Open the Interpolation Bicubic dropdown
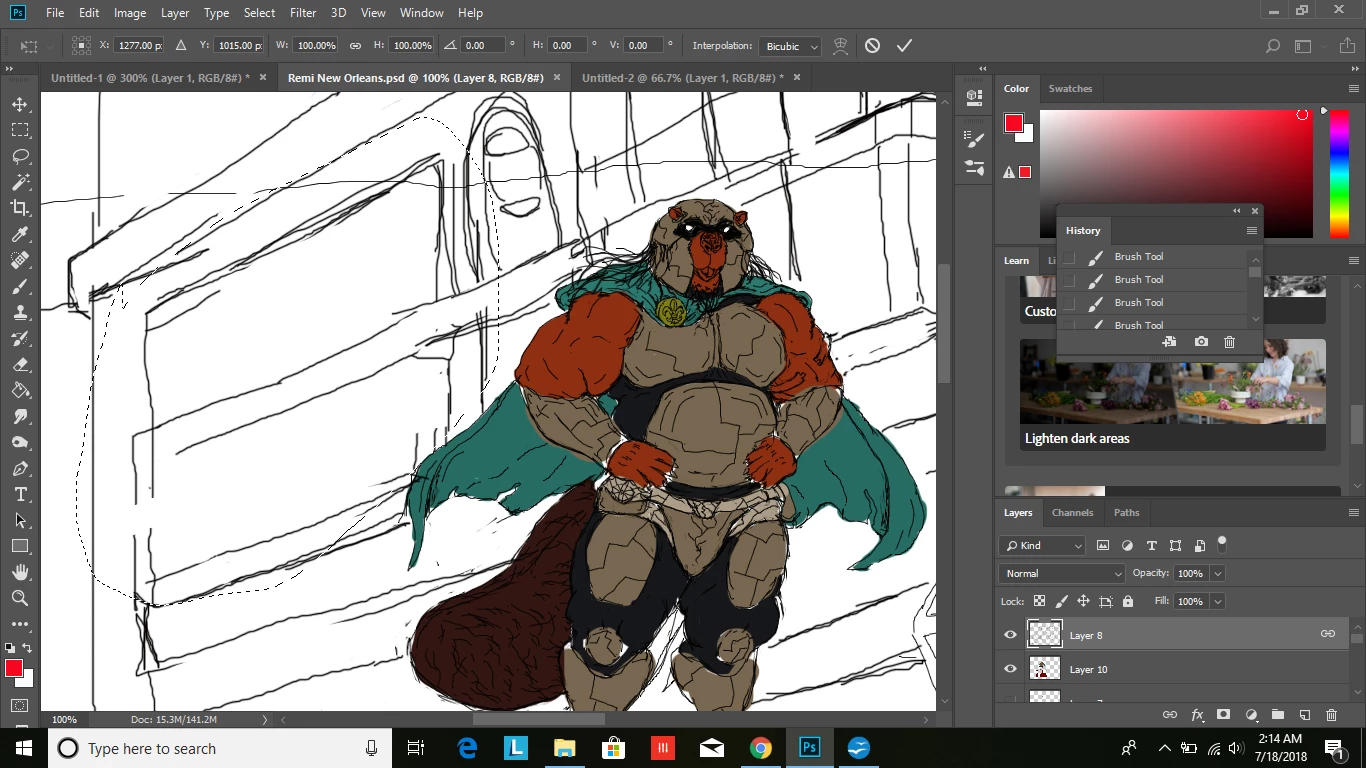 pyautogui.click(x=790, y=46)
